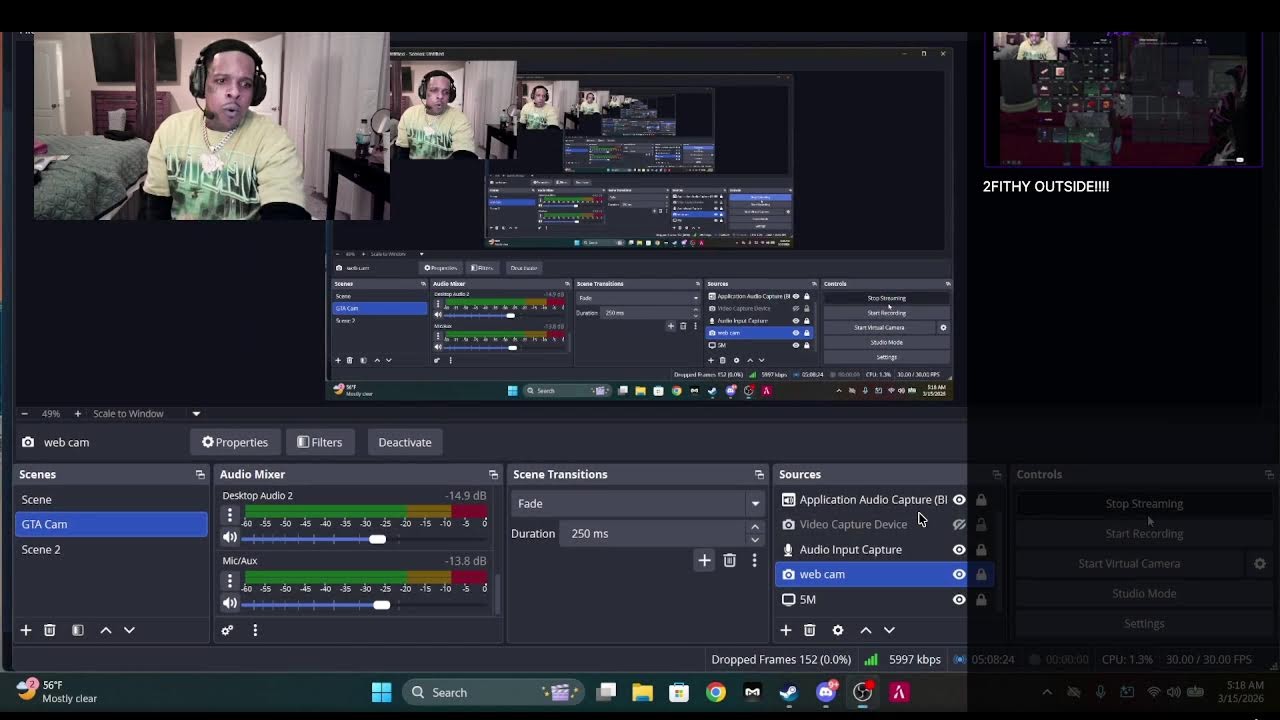Increase transition duration with up stepper arrow

[755, 527]
